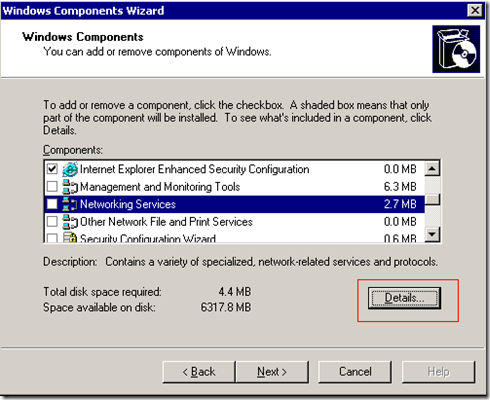This screenshot has height=400, width=490.
Task: Click the 4.4 MB total disk space value
Action: point(235,292)
